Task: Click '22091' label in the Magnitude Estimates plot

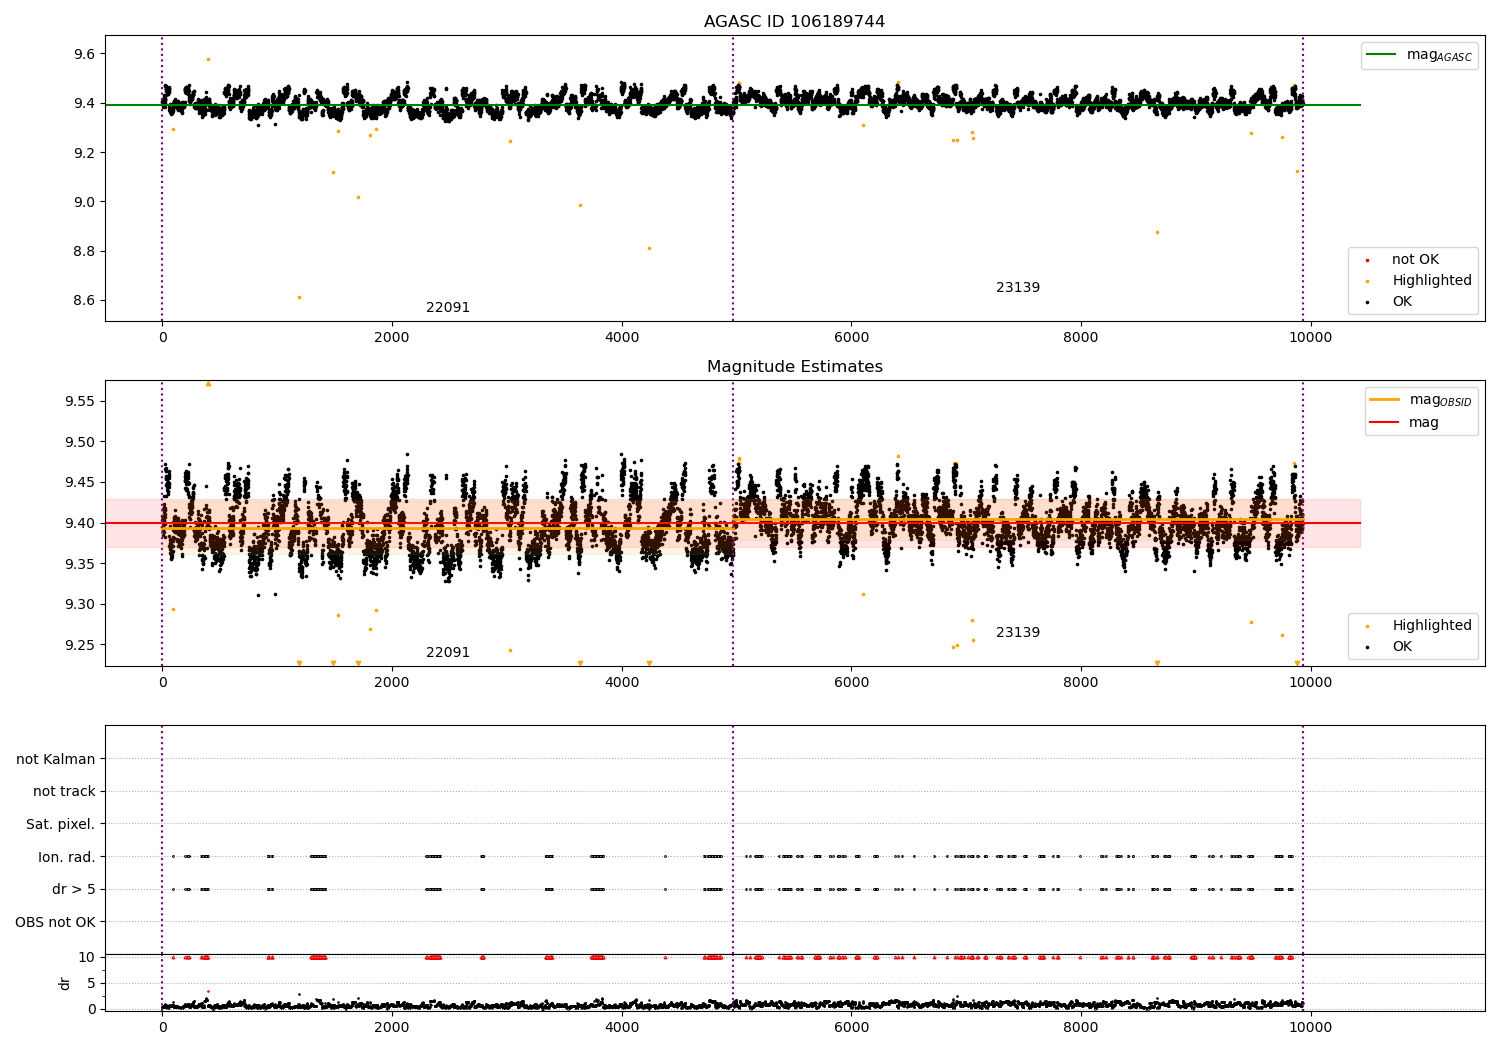Action: [448, 653]
